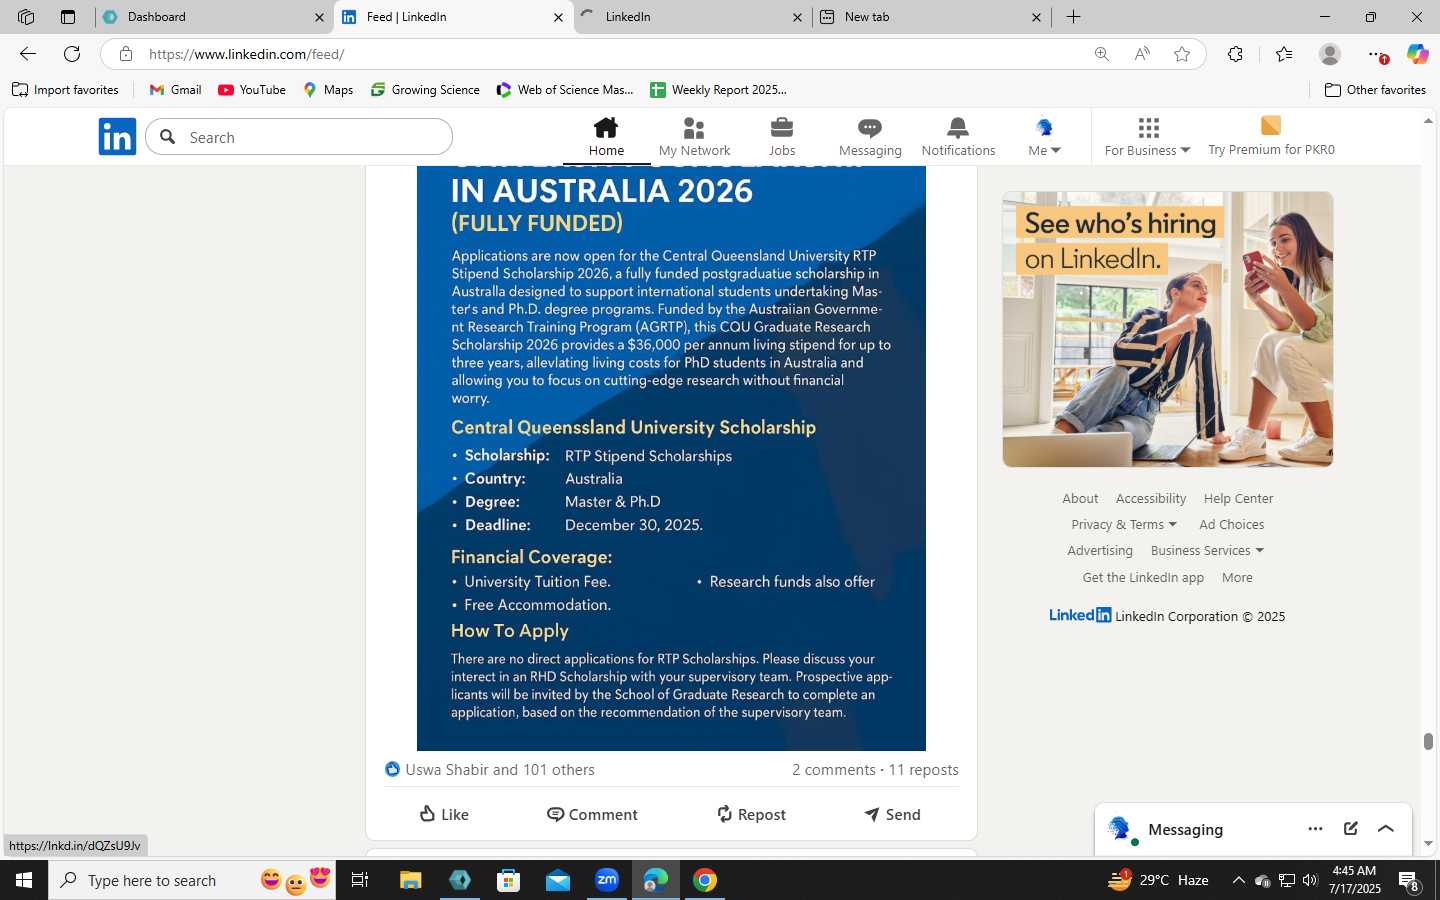
Task: Open YouTube bookmark
Action: [252, 89]
